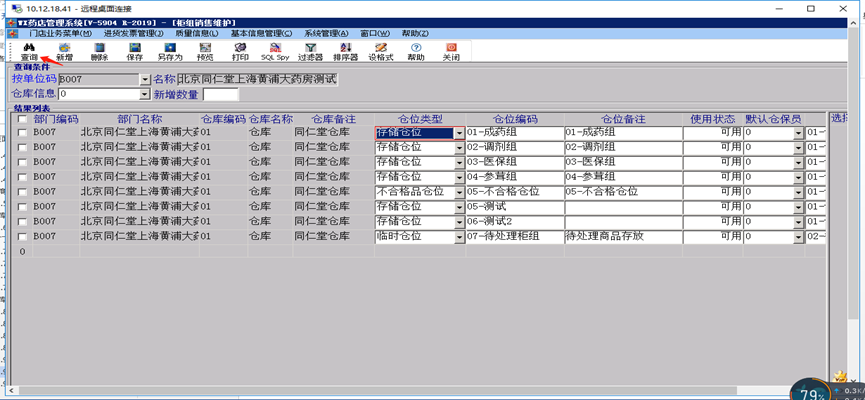Viewport: 865px width, 400px height.
Task: Click the 仓位编码 column header
Action: [515, 119]
